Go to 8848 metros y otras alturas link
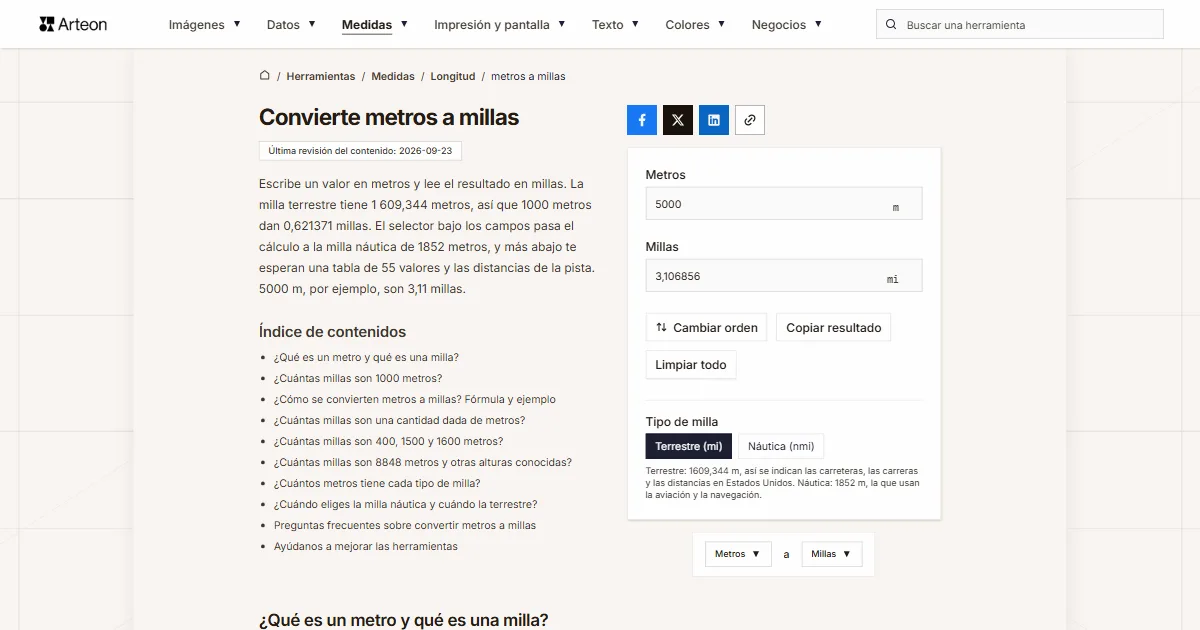The height and width of the screenshot is (630, 1200). click(423, 462)
